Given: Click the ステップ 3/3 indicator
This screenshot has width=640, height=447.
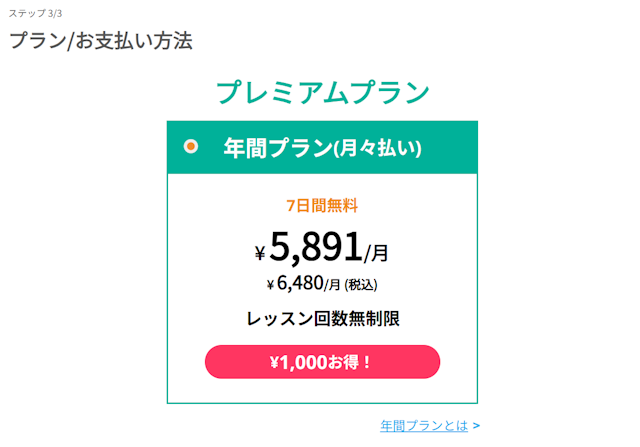Looking at the screenshot, I should point(36,13).
